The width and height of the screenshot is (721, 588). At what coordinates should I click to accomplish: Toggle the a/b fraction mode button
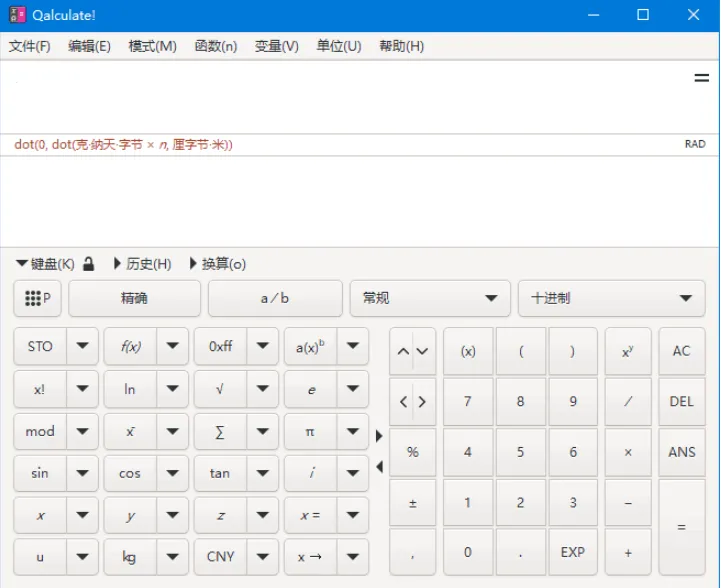click(x=275, y=298)
